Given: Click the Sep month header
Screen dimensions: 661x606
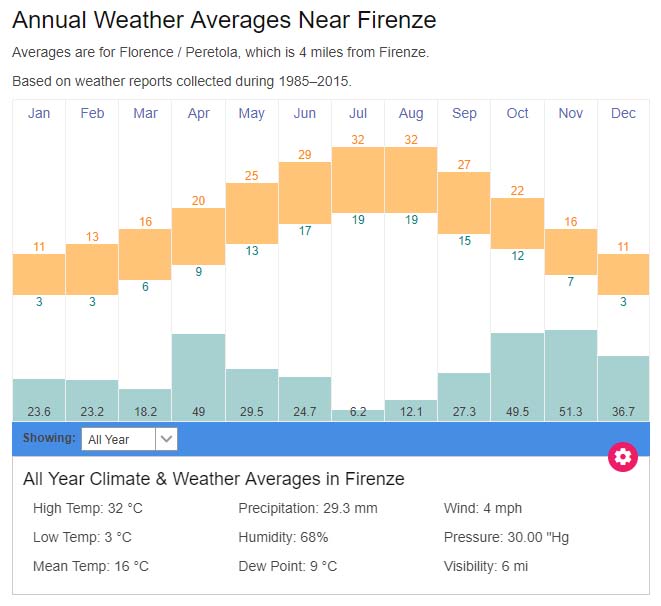Looking at the screenshot, I should 464,113.
